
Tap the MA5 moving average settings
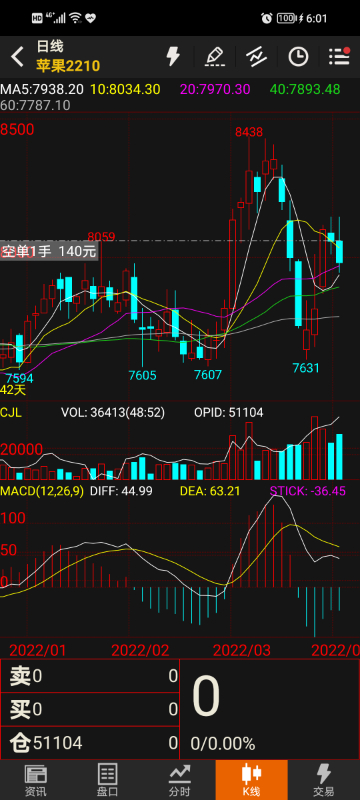(x=42, y=89)
